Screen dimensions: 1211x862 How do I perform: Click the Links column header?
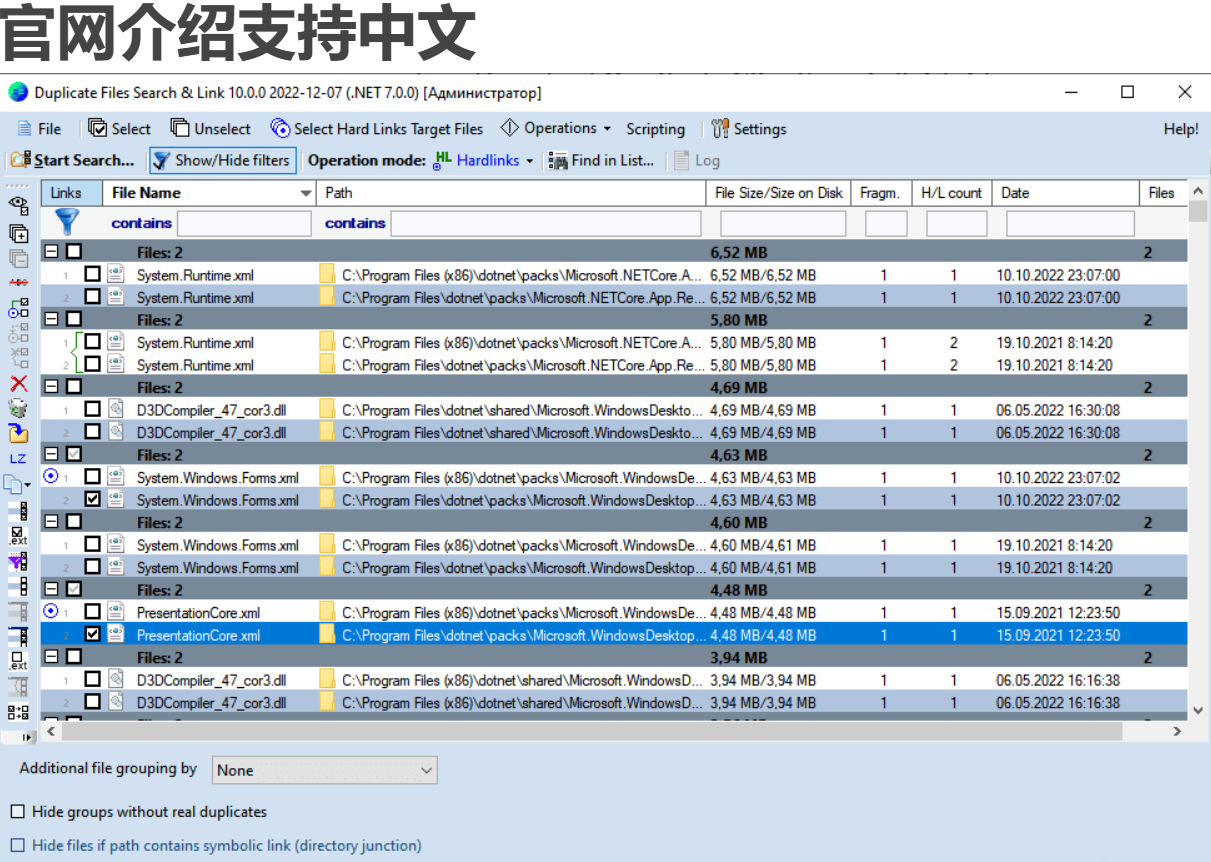[72, 193]
